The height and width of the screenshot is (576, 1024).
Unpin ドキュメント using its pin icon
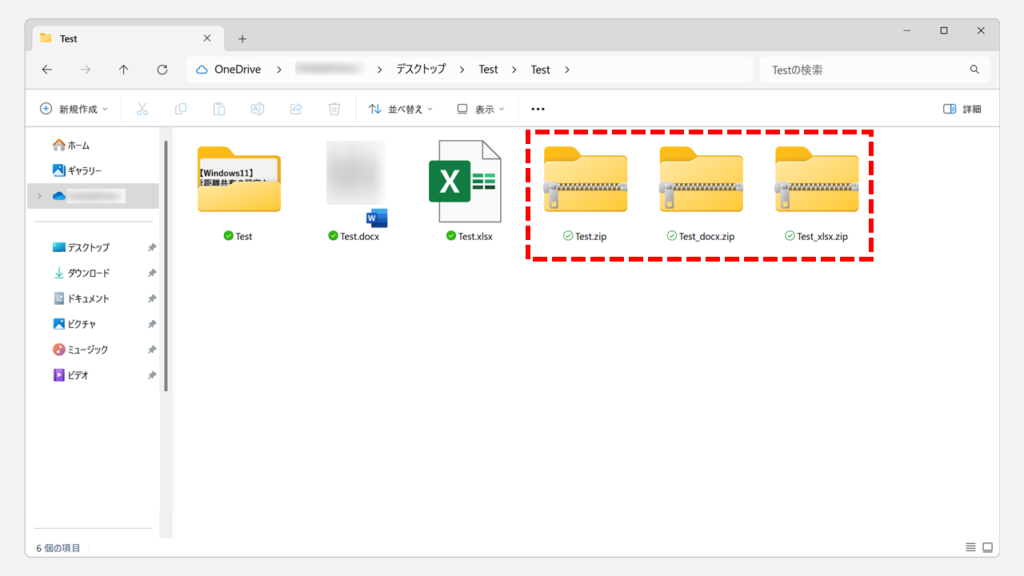(x=152, y=298)
